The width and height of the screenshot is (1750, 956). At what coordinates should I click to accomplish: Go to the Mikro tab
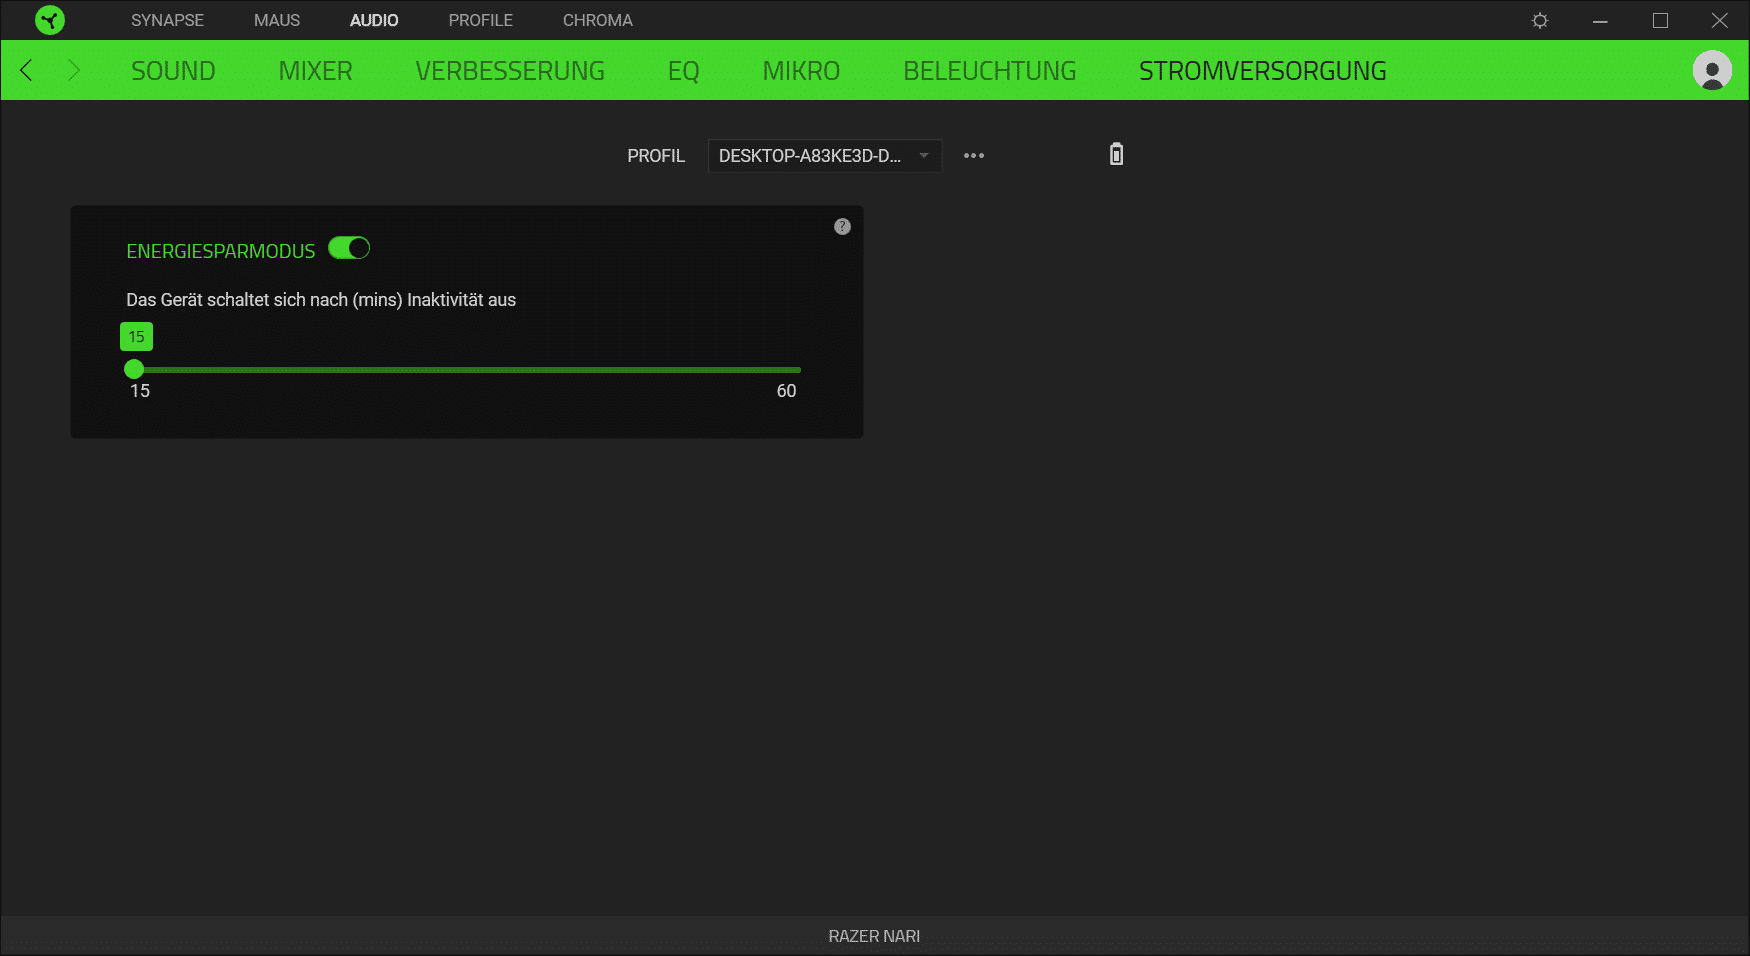(801, 71)
